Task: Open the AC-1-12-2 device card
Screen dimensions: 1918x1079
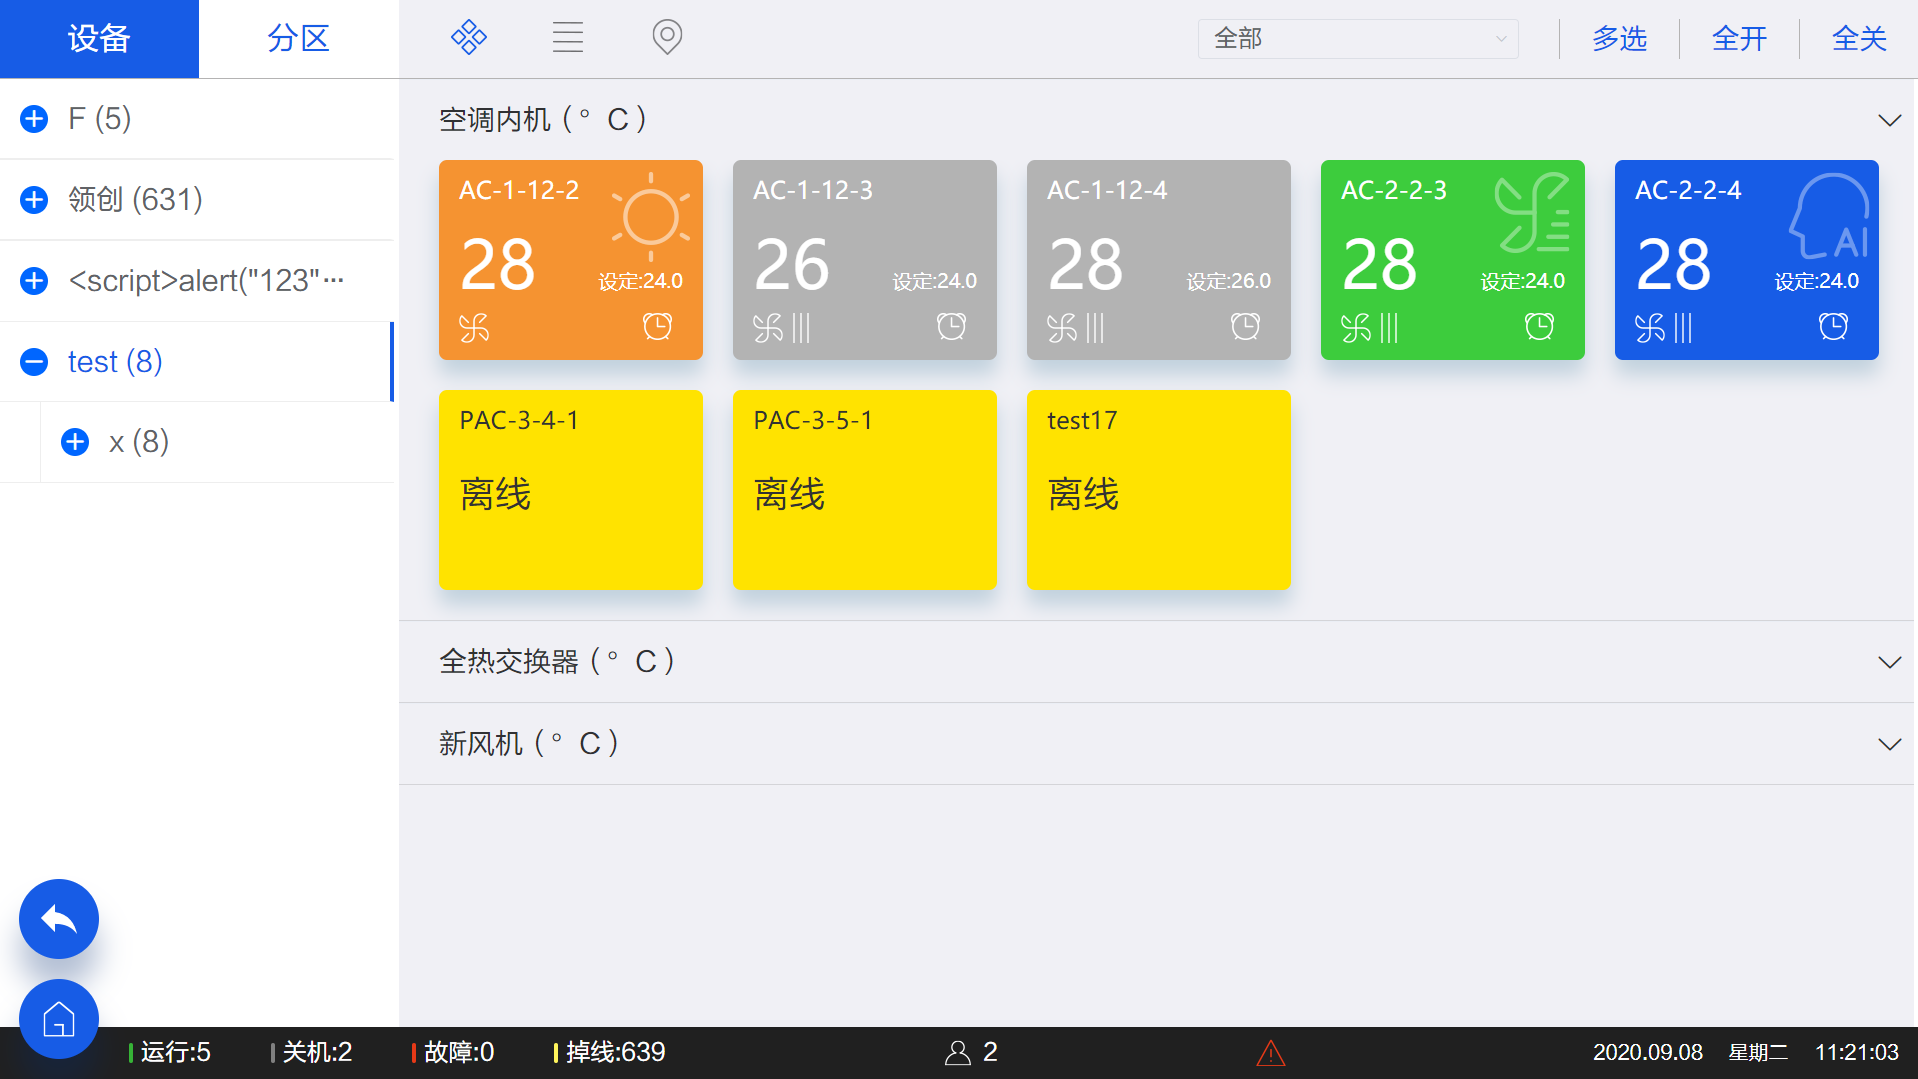Action: pos(571,260)
